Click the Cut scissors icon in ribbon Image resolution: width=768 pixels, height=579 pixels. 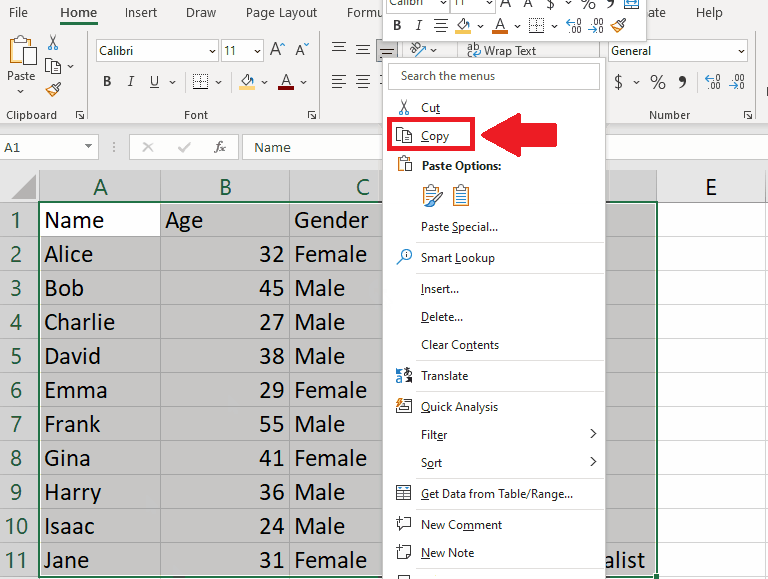53,42
